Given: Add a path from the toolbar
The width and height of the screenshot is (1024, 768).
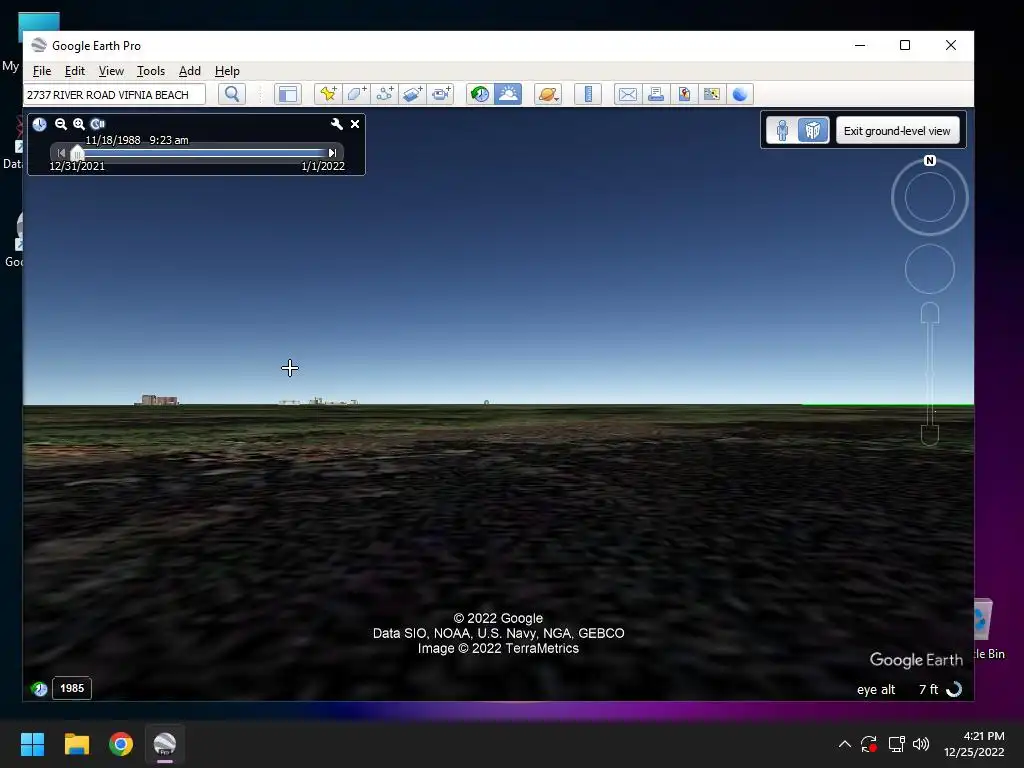Looking at the screenshot, I should (x=385, y=94).
